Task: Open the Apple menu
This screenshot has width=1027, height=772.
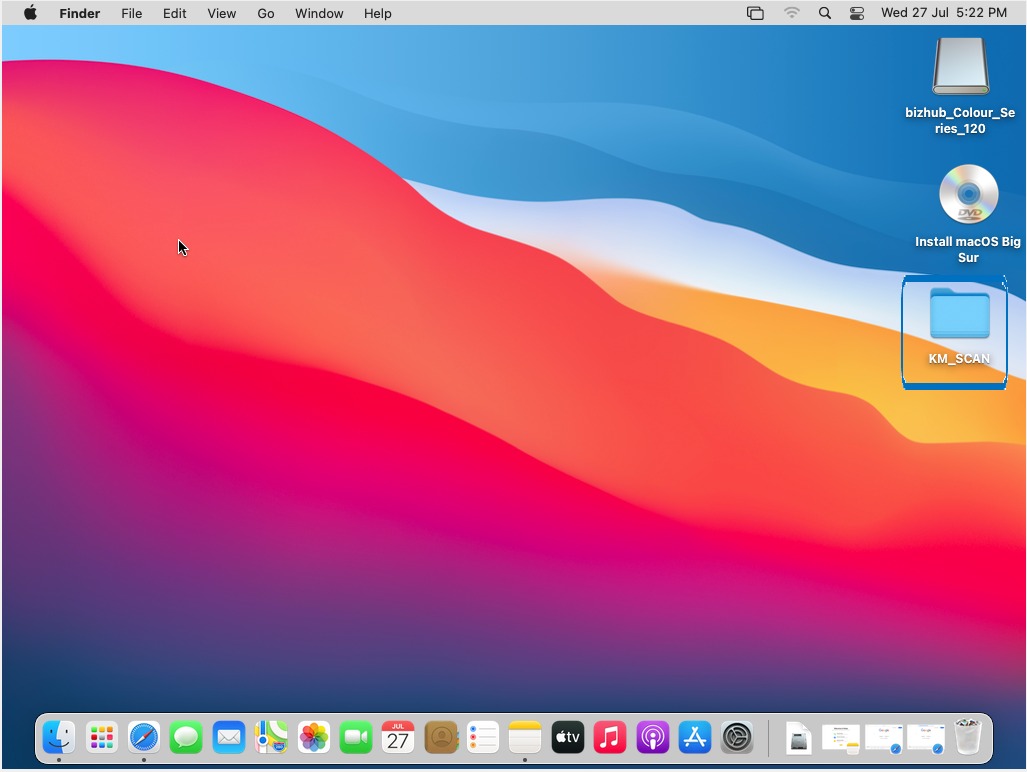Action: (30, 13)
